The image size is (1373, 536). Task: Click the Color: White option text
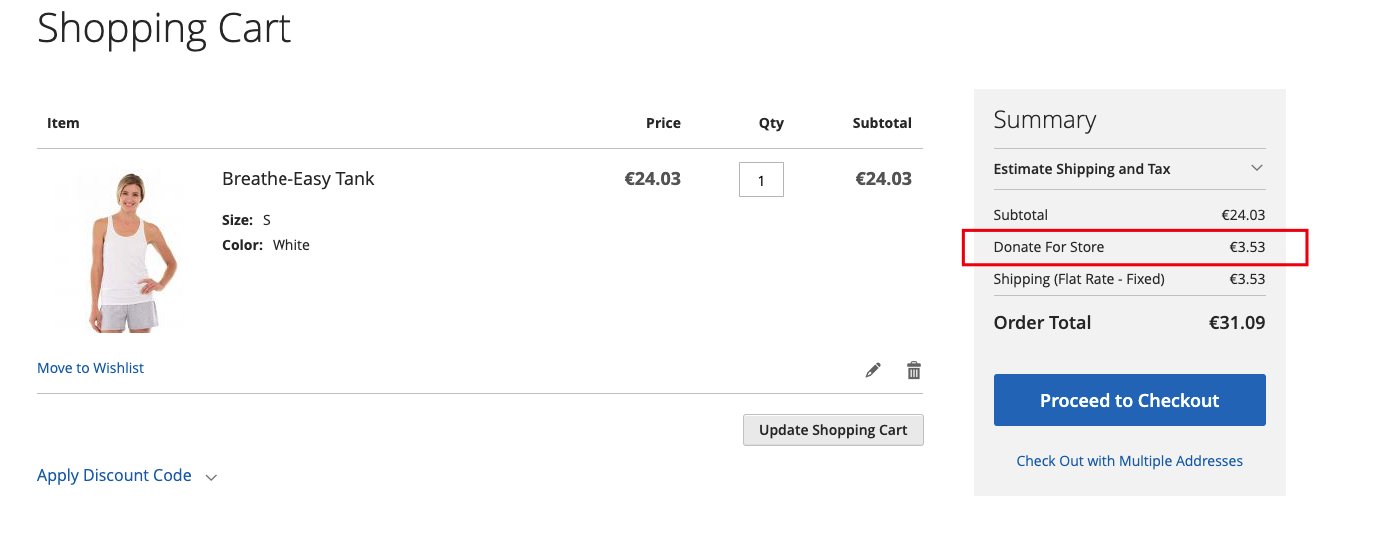pos(266,245)
